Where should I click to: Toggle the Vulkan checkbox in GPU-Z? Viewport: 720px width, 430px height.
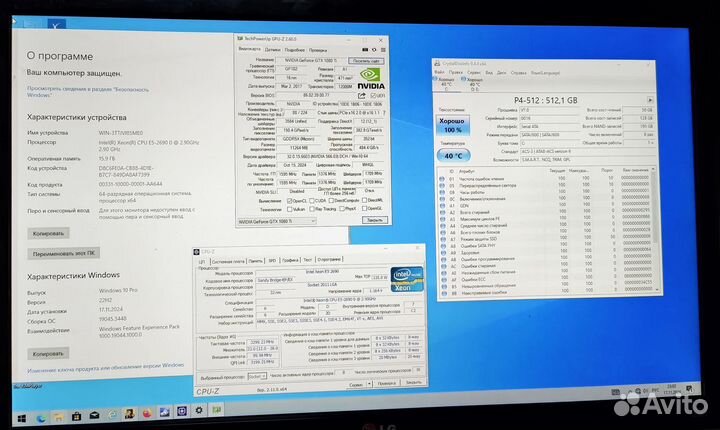pyautogui.click(x=289, y=209)
